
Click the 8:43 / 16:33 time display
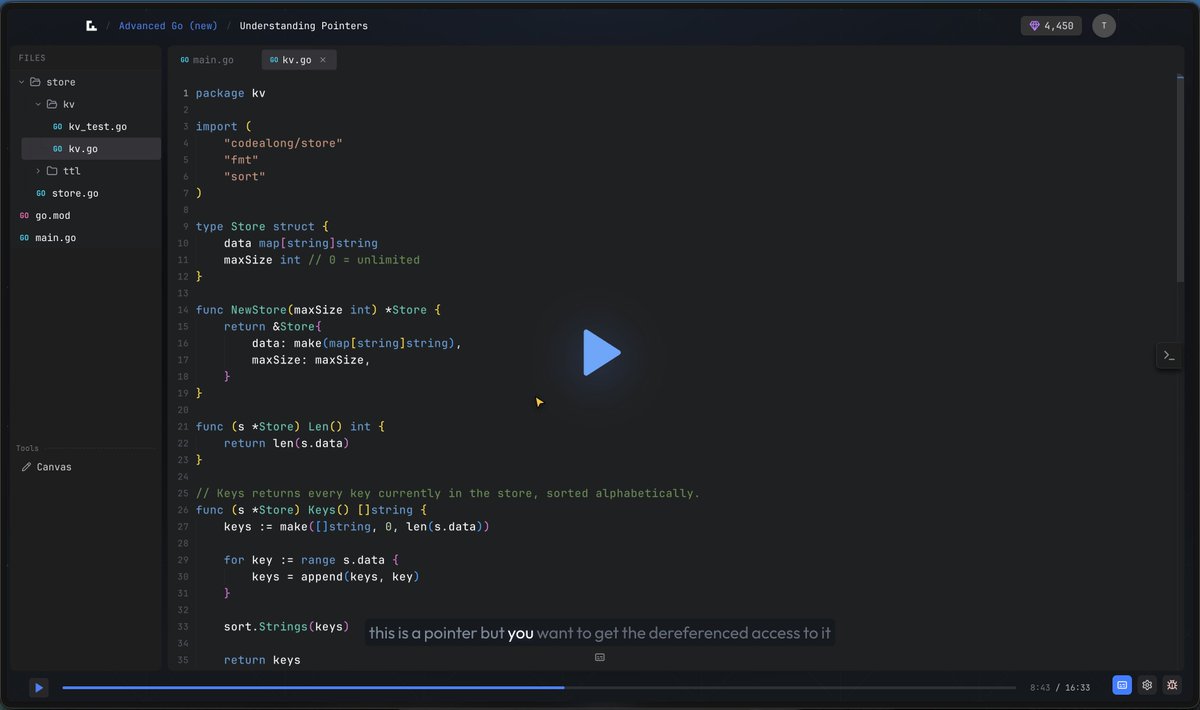point(1060,687)
